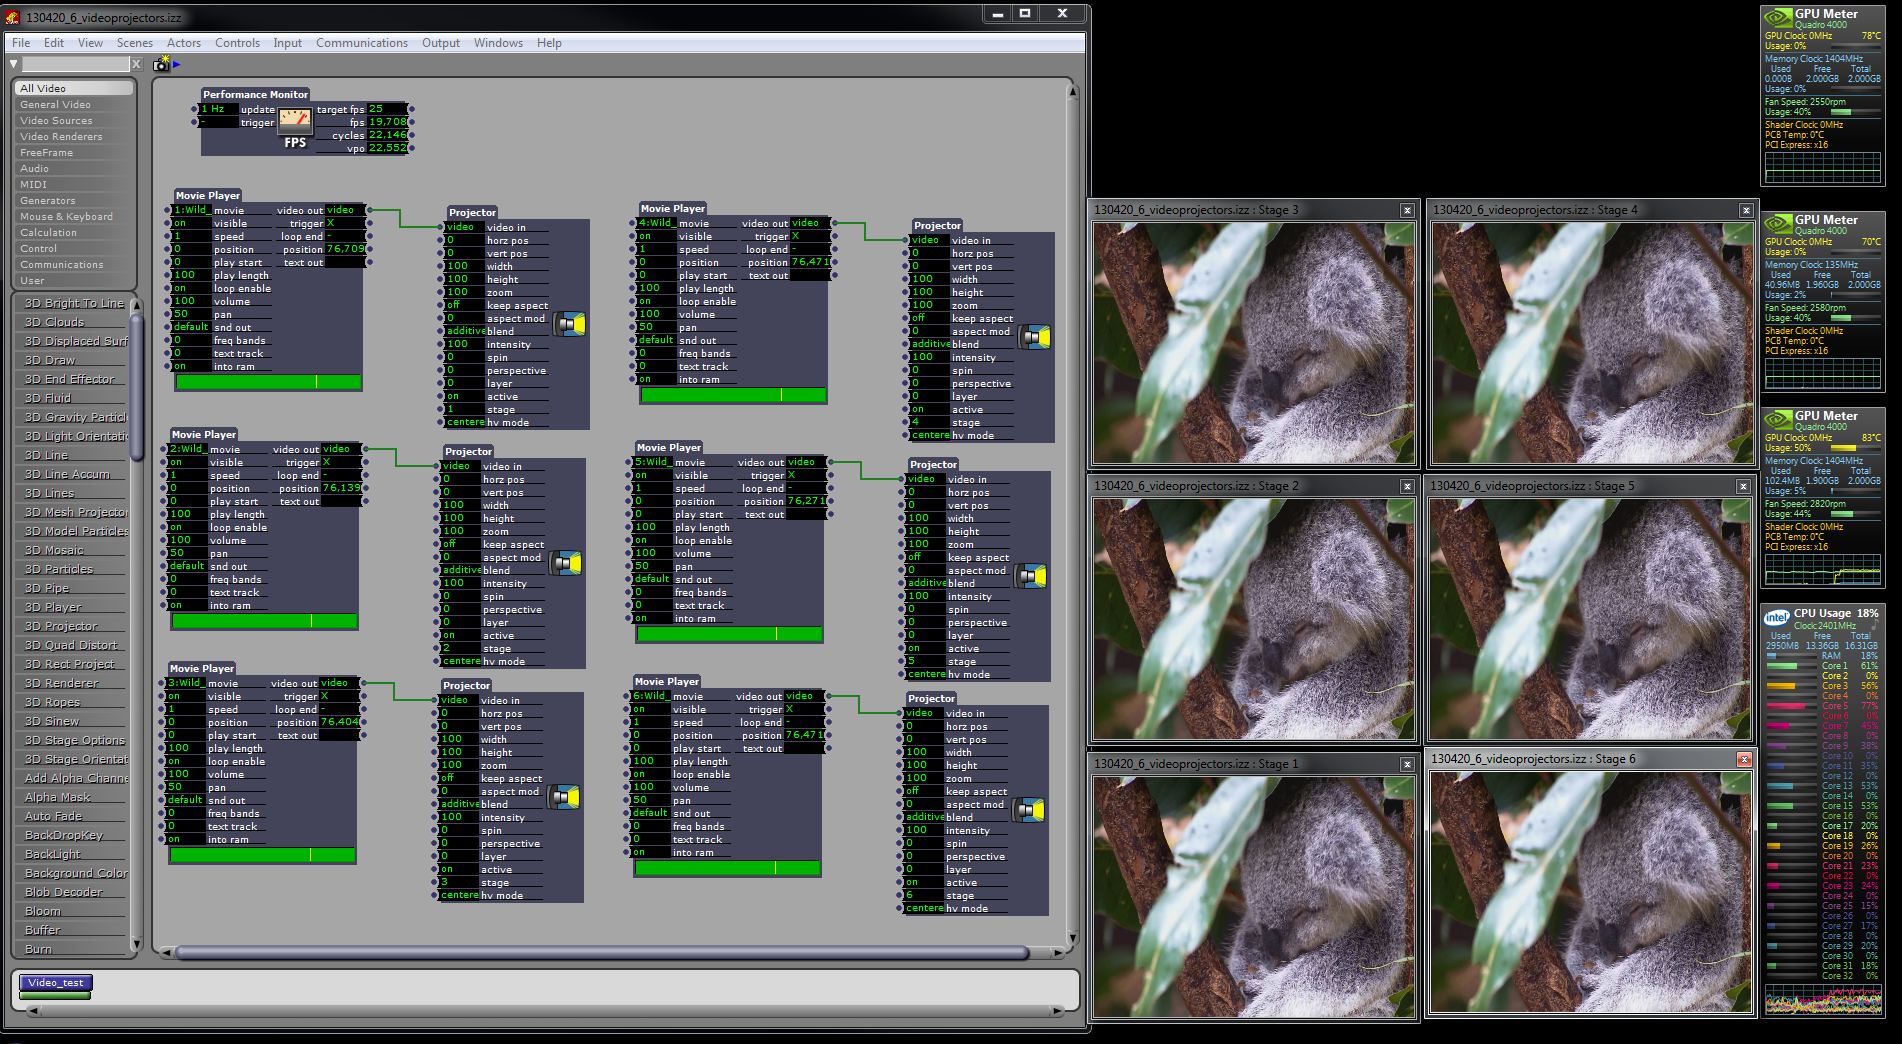Toggle keep aspect on the stage 4 Projector
The height and width of the screenshot is (1044, 1902).
click(x=927, y=318)
